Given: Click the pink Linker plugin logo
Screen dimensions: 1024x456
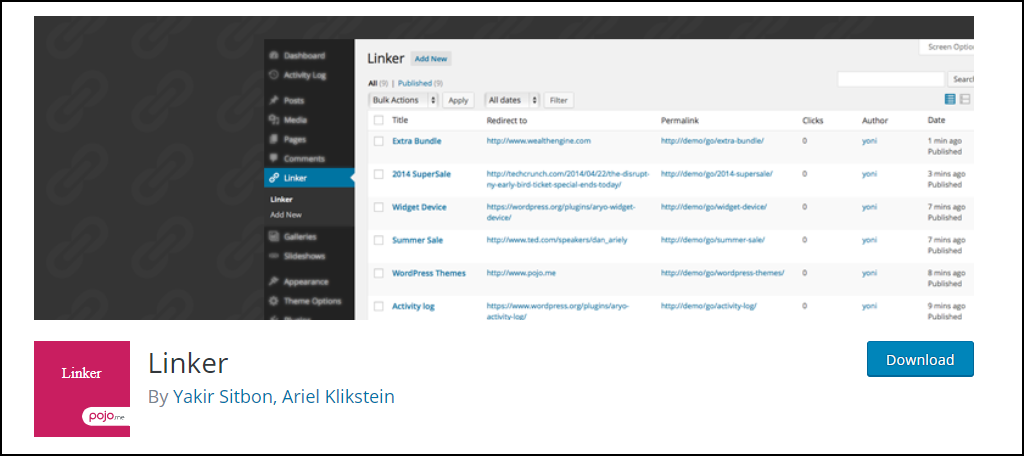Looking at the screenshot, I should [x=82, y=389].
